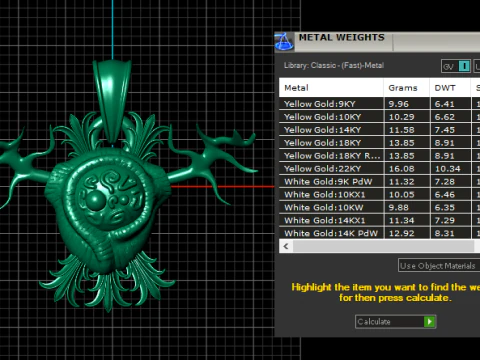Screen dimensions: 480x360
Task: Click the 16.08 grams value
Action: [x=402, y=169]
